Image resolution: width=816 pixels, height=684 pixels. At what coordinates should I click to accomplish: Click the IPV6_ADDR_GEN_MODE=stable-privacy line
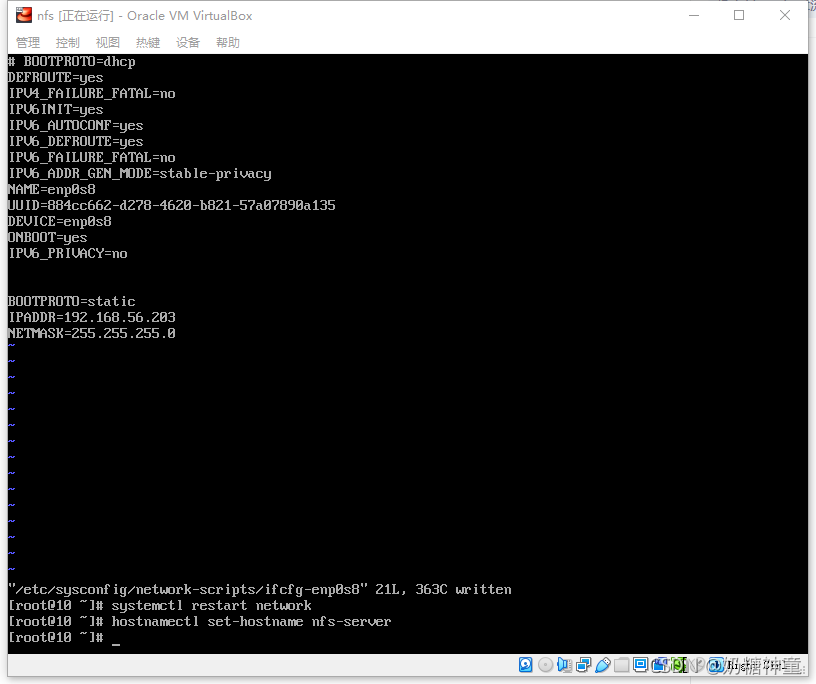coord(140,173)
